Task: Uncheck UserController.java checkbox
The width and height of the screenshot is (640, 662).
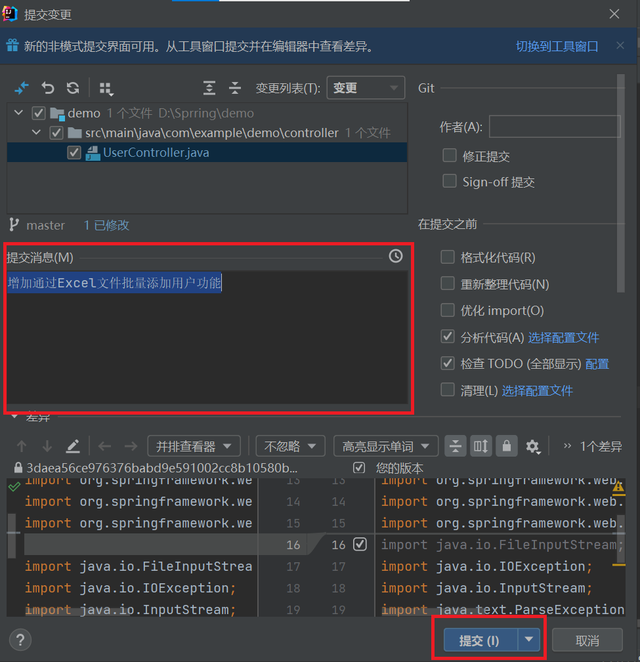Action: pos(74,152)
